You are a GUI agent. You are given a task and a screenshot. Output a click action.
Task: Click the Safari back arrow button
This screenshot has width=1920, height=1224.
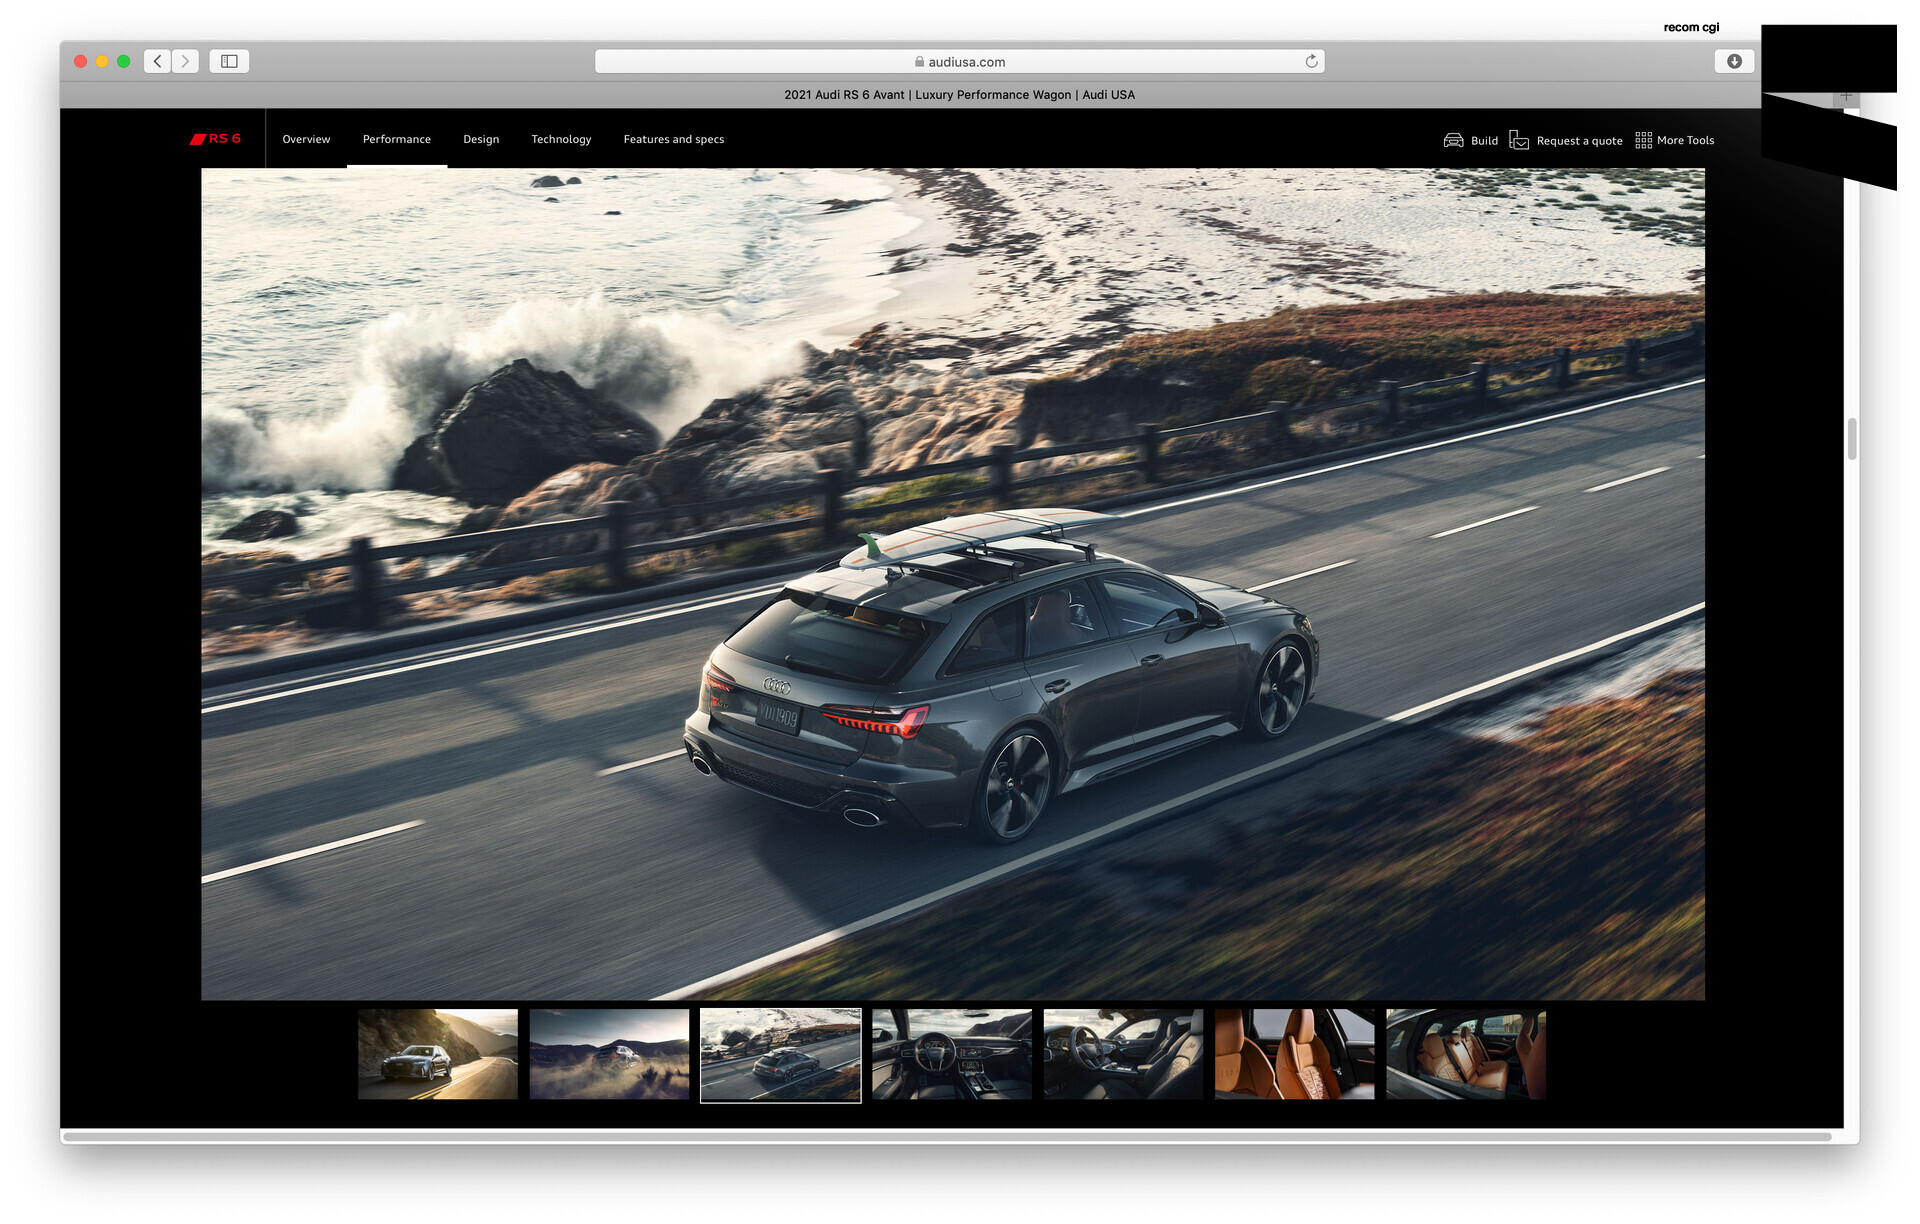click(157, 61)
